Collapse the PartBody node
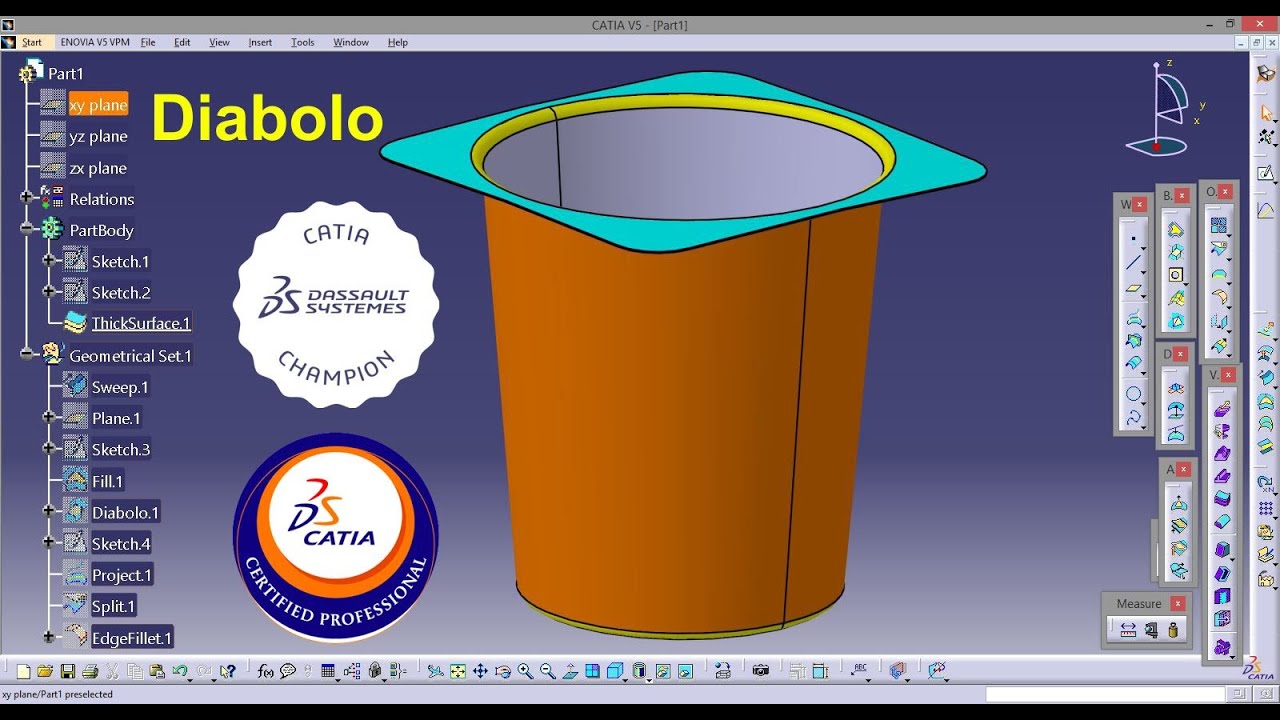 tap(26, 229)
